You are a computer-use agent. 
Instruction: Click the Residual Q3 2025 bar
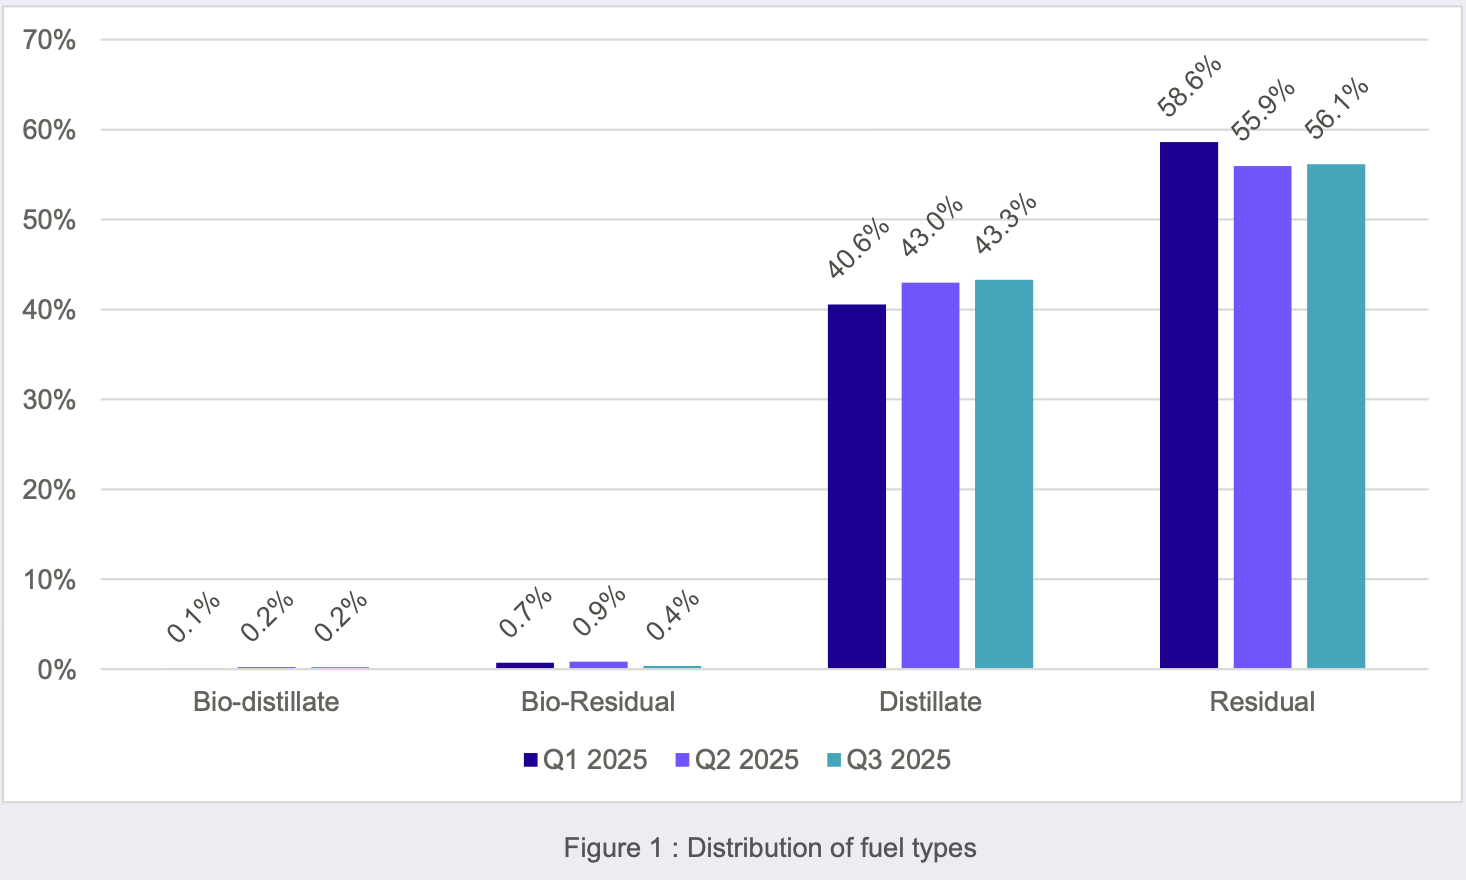tap(1336, 416)
